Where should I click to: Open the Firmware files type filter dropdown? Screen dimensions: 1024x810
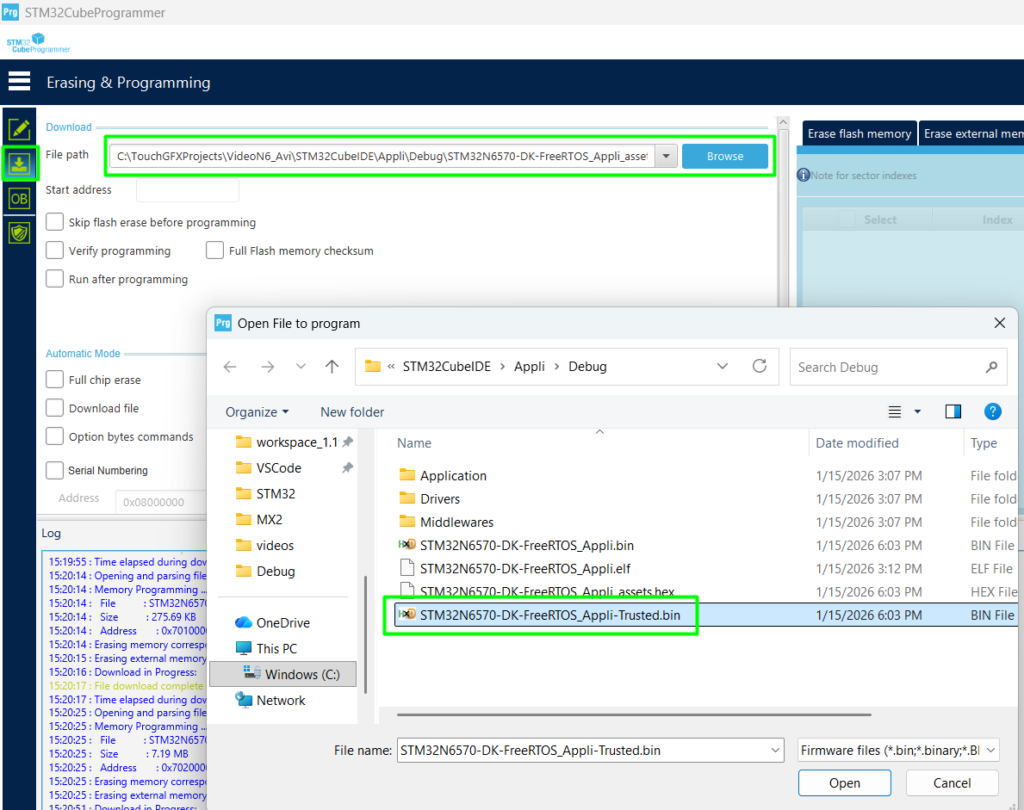[x=898, y=750]
